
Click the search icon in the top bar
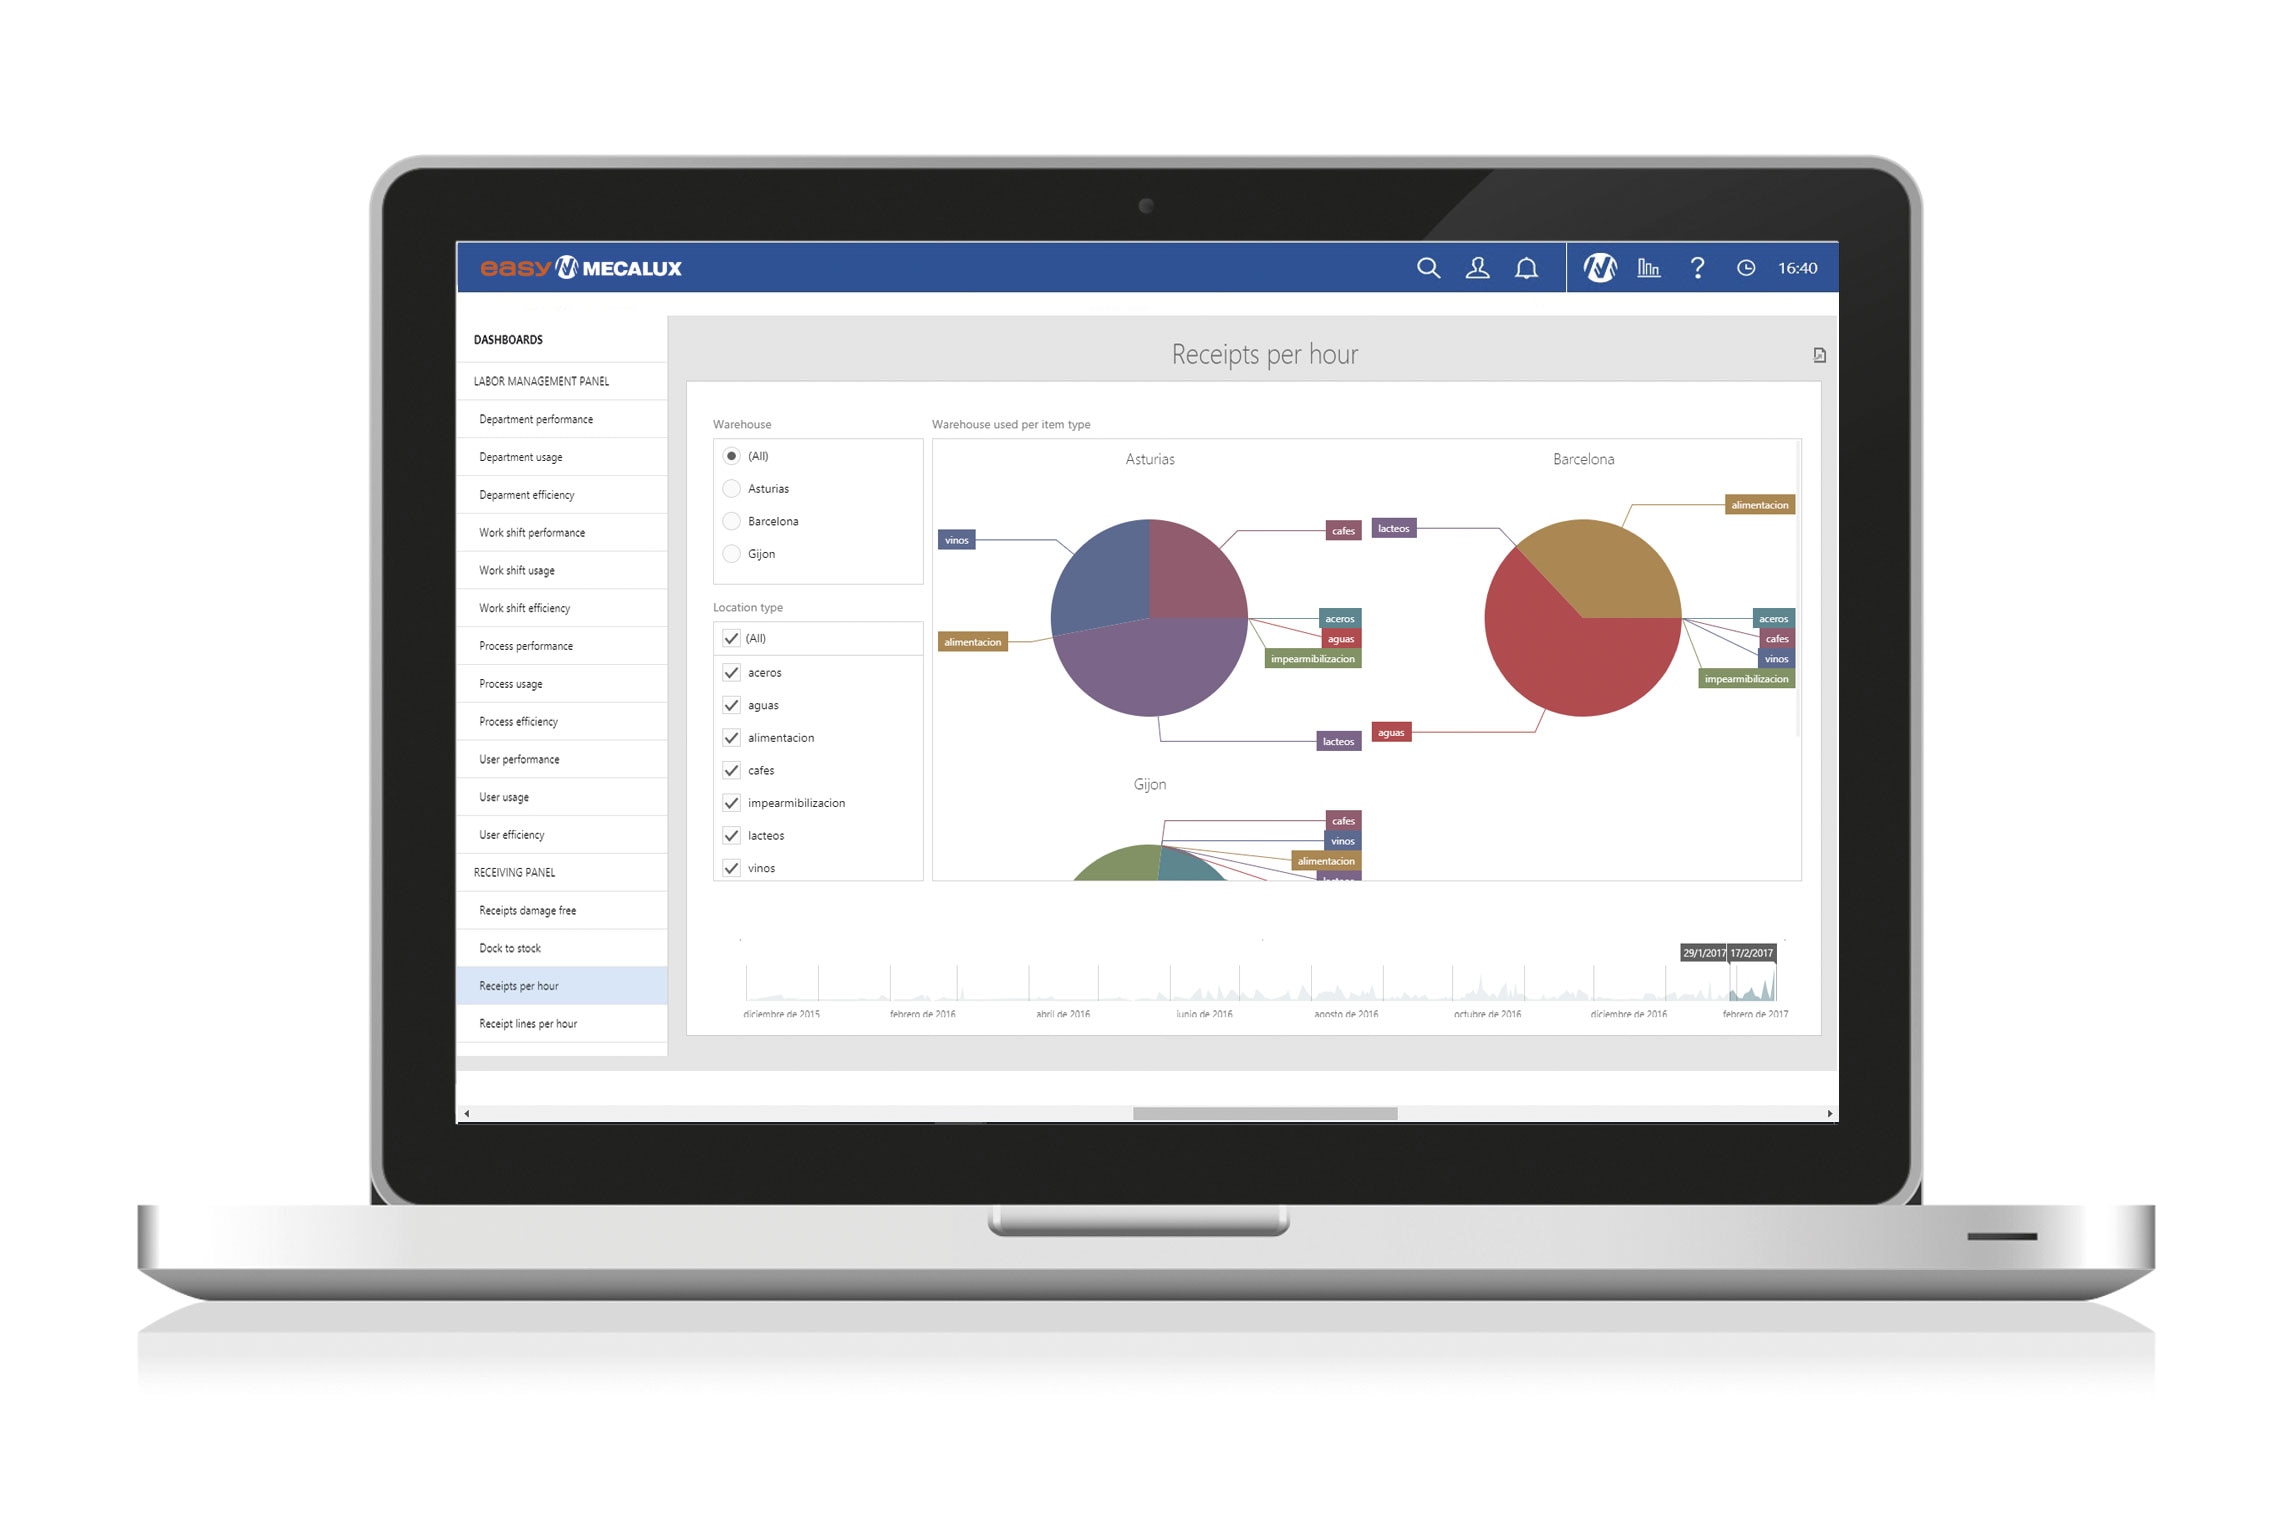1426,267
